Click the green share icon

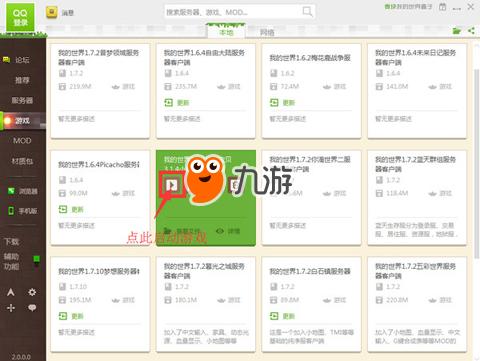471,31
